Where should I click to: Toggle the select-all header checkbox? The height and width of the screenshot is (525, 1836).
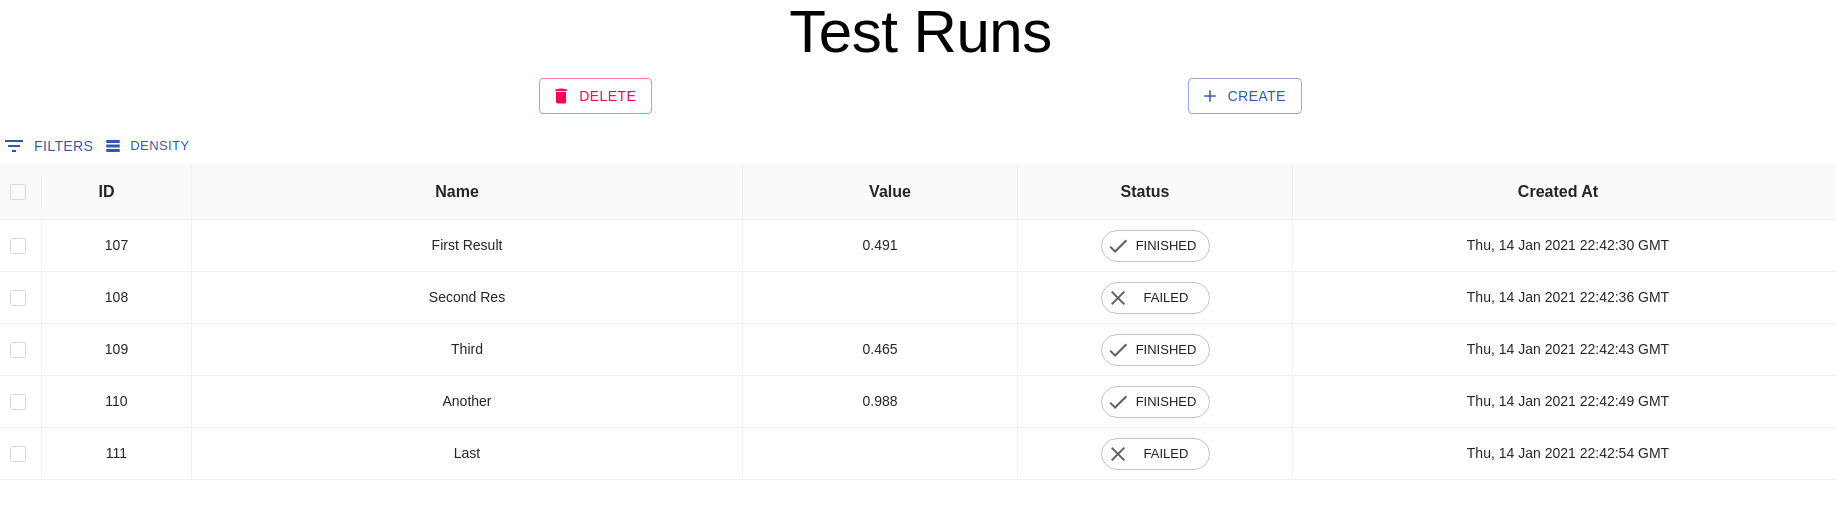(x=18, y=192)
